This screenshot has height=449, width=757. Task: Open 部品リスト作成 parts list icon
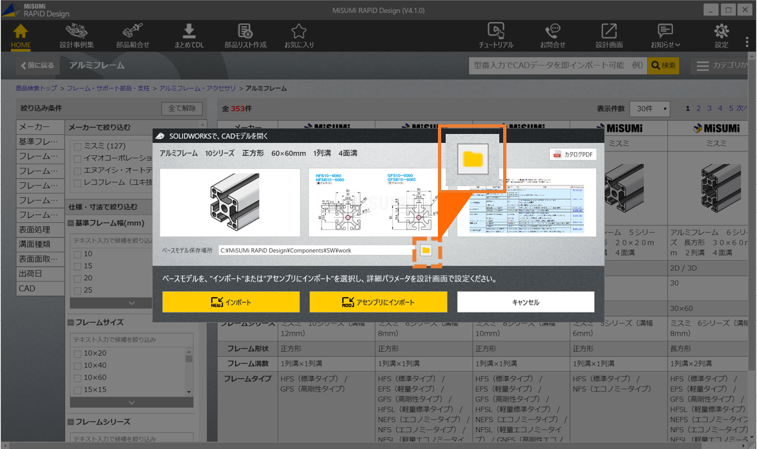245,35
